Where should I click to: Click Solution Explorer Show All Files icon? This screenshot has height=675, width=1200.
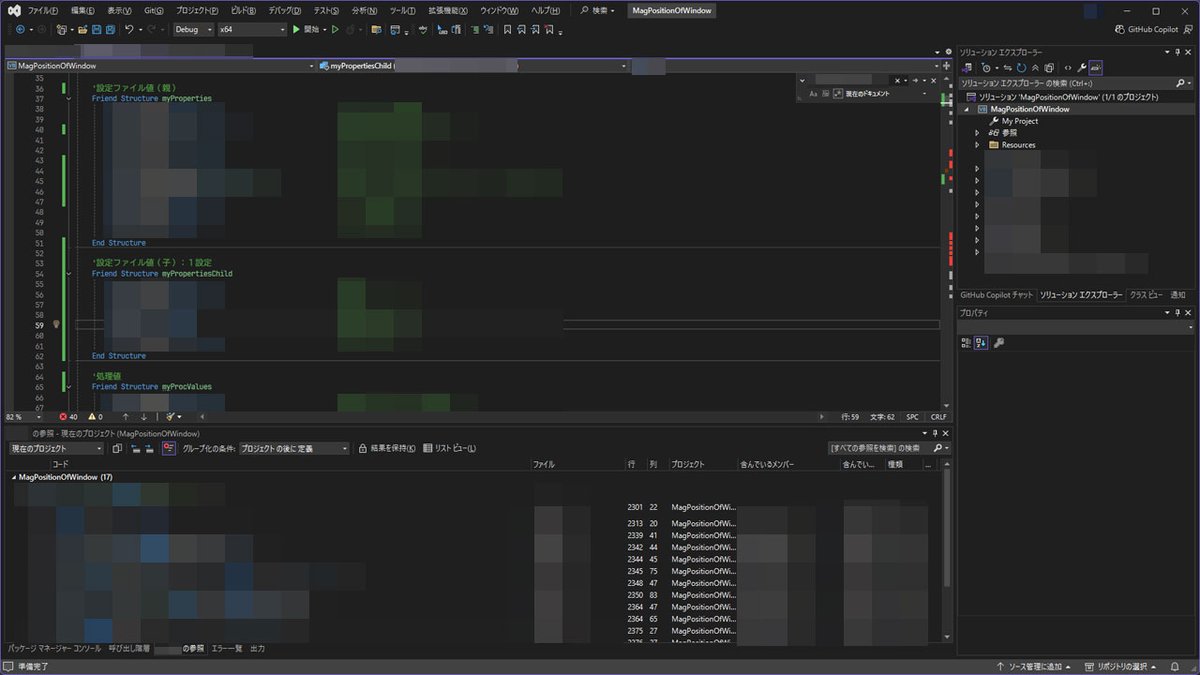click(1048, 67)
